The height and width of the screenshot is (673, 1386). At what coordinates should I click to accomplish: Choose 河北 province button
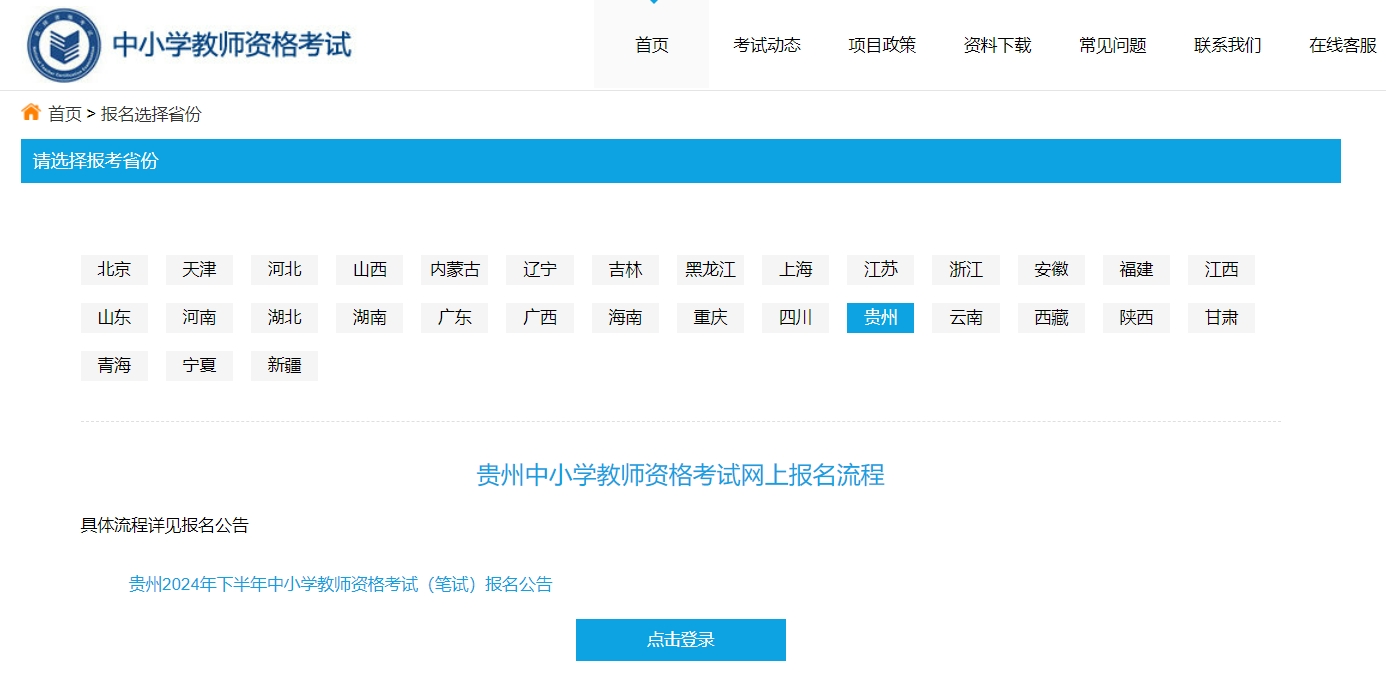tap(284, 270)
